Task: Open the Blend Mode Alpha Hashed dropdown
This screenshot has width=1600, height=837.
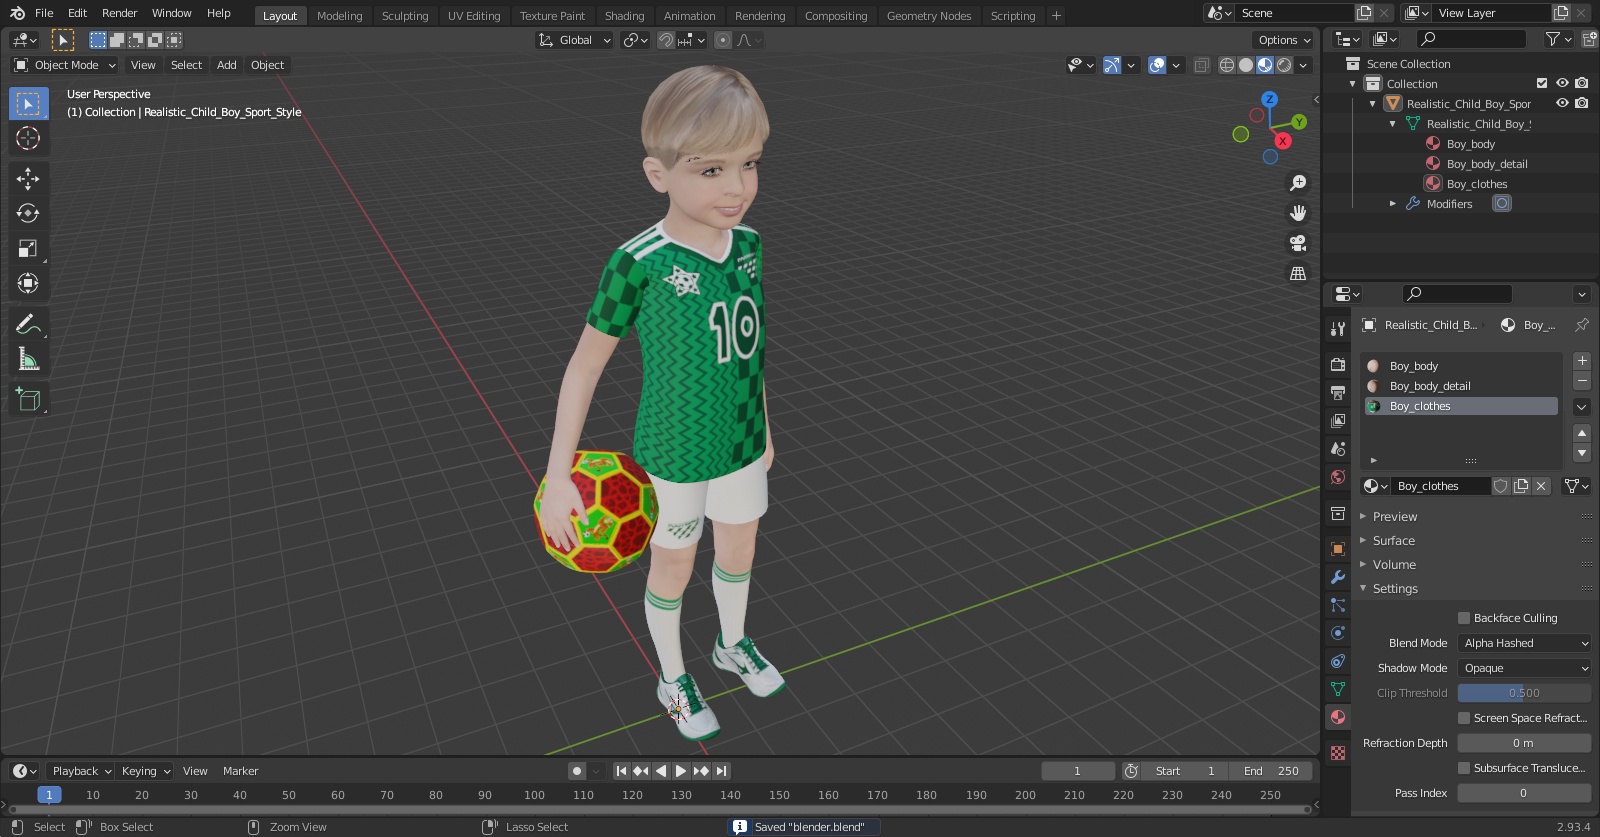Action: [x=1524, y=643]
